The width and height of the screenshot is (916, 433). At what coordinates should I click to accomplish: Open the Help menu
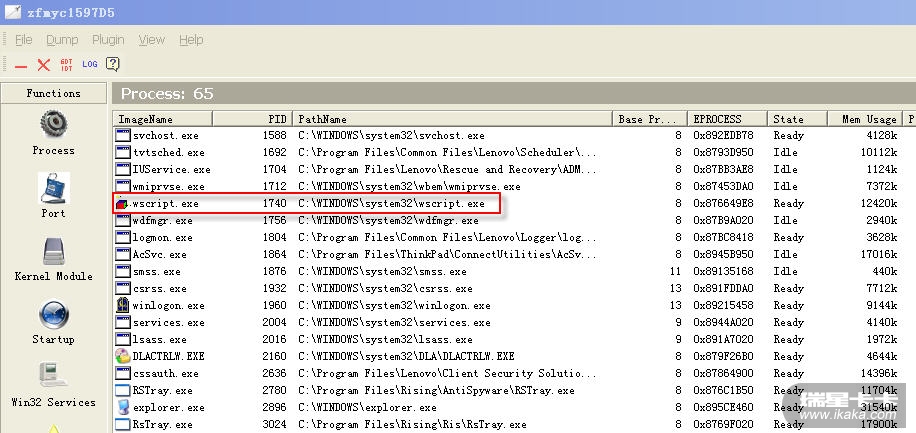(191, 40)
